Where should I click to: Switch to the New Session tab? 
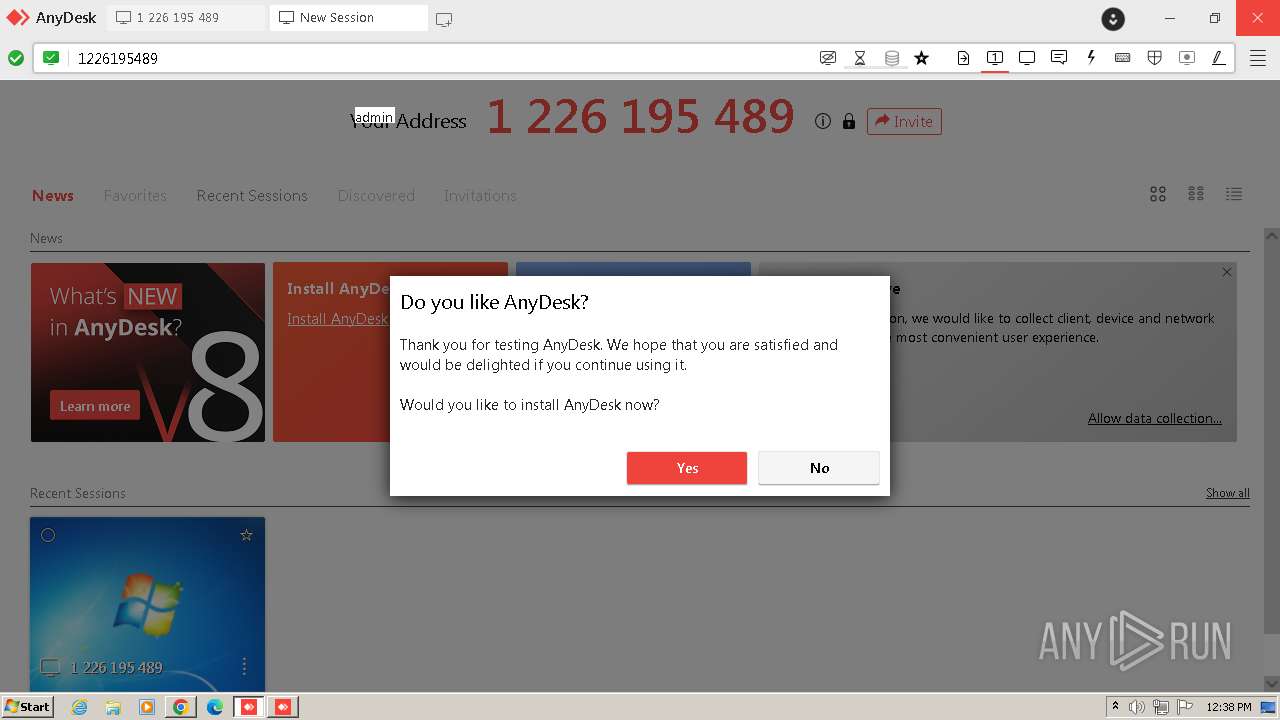click(x=349, y=18)
